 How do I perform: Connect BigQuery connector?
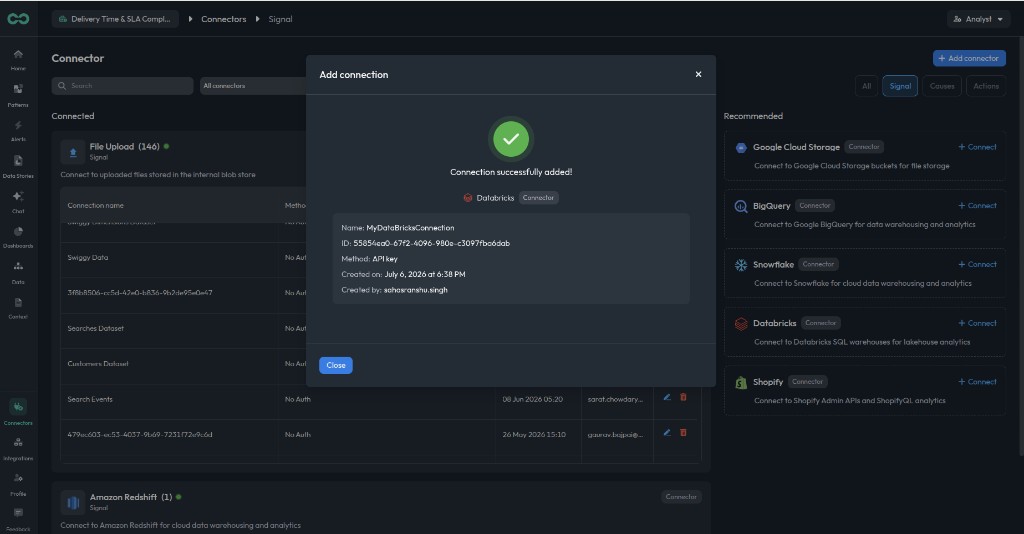[x=977, y=206]
